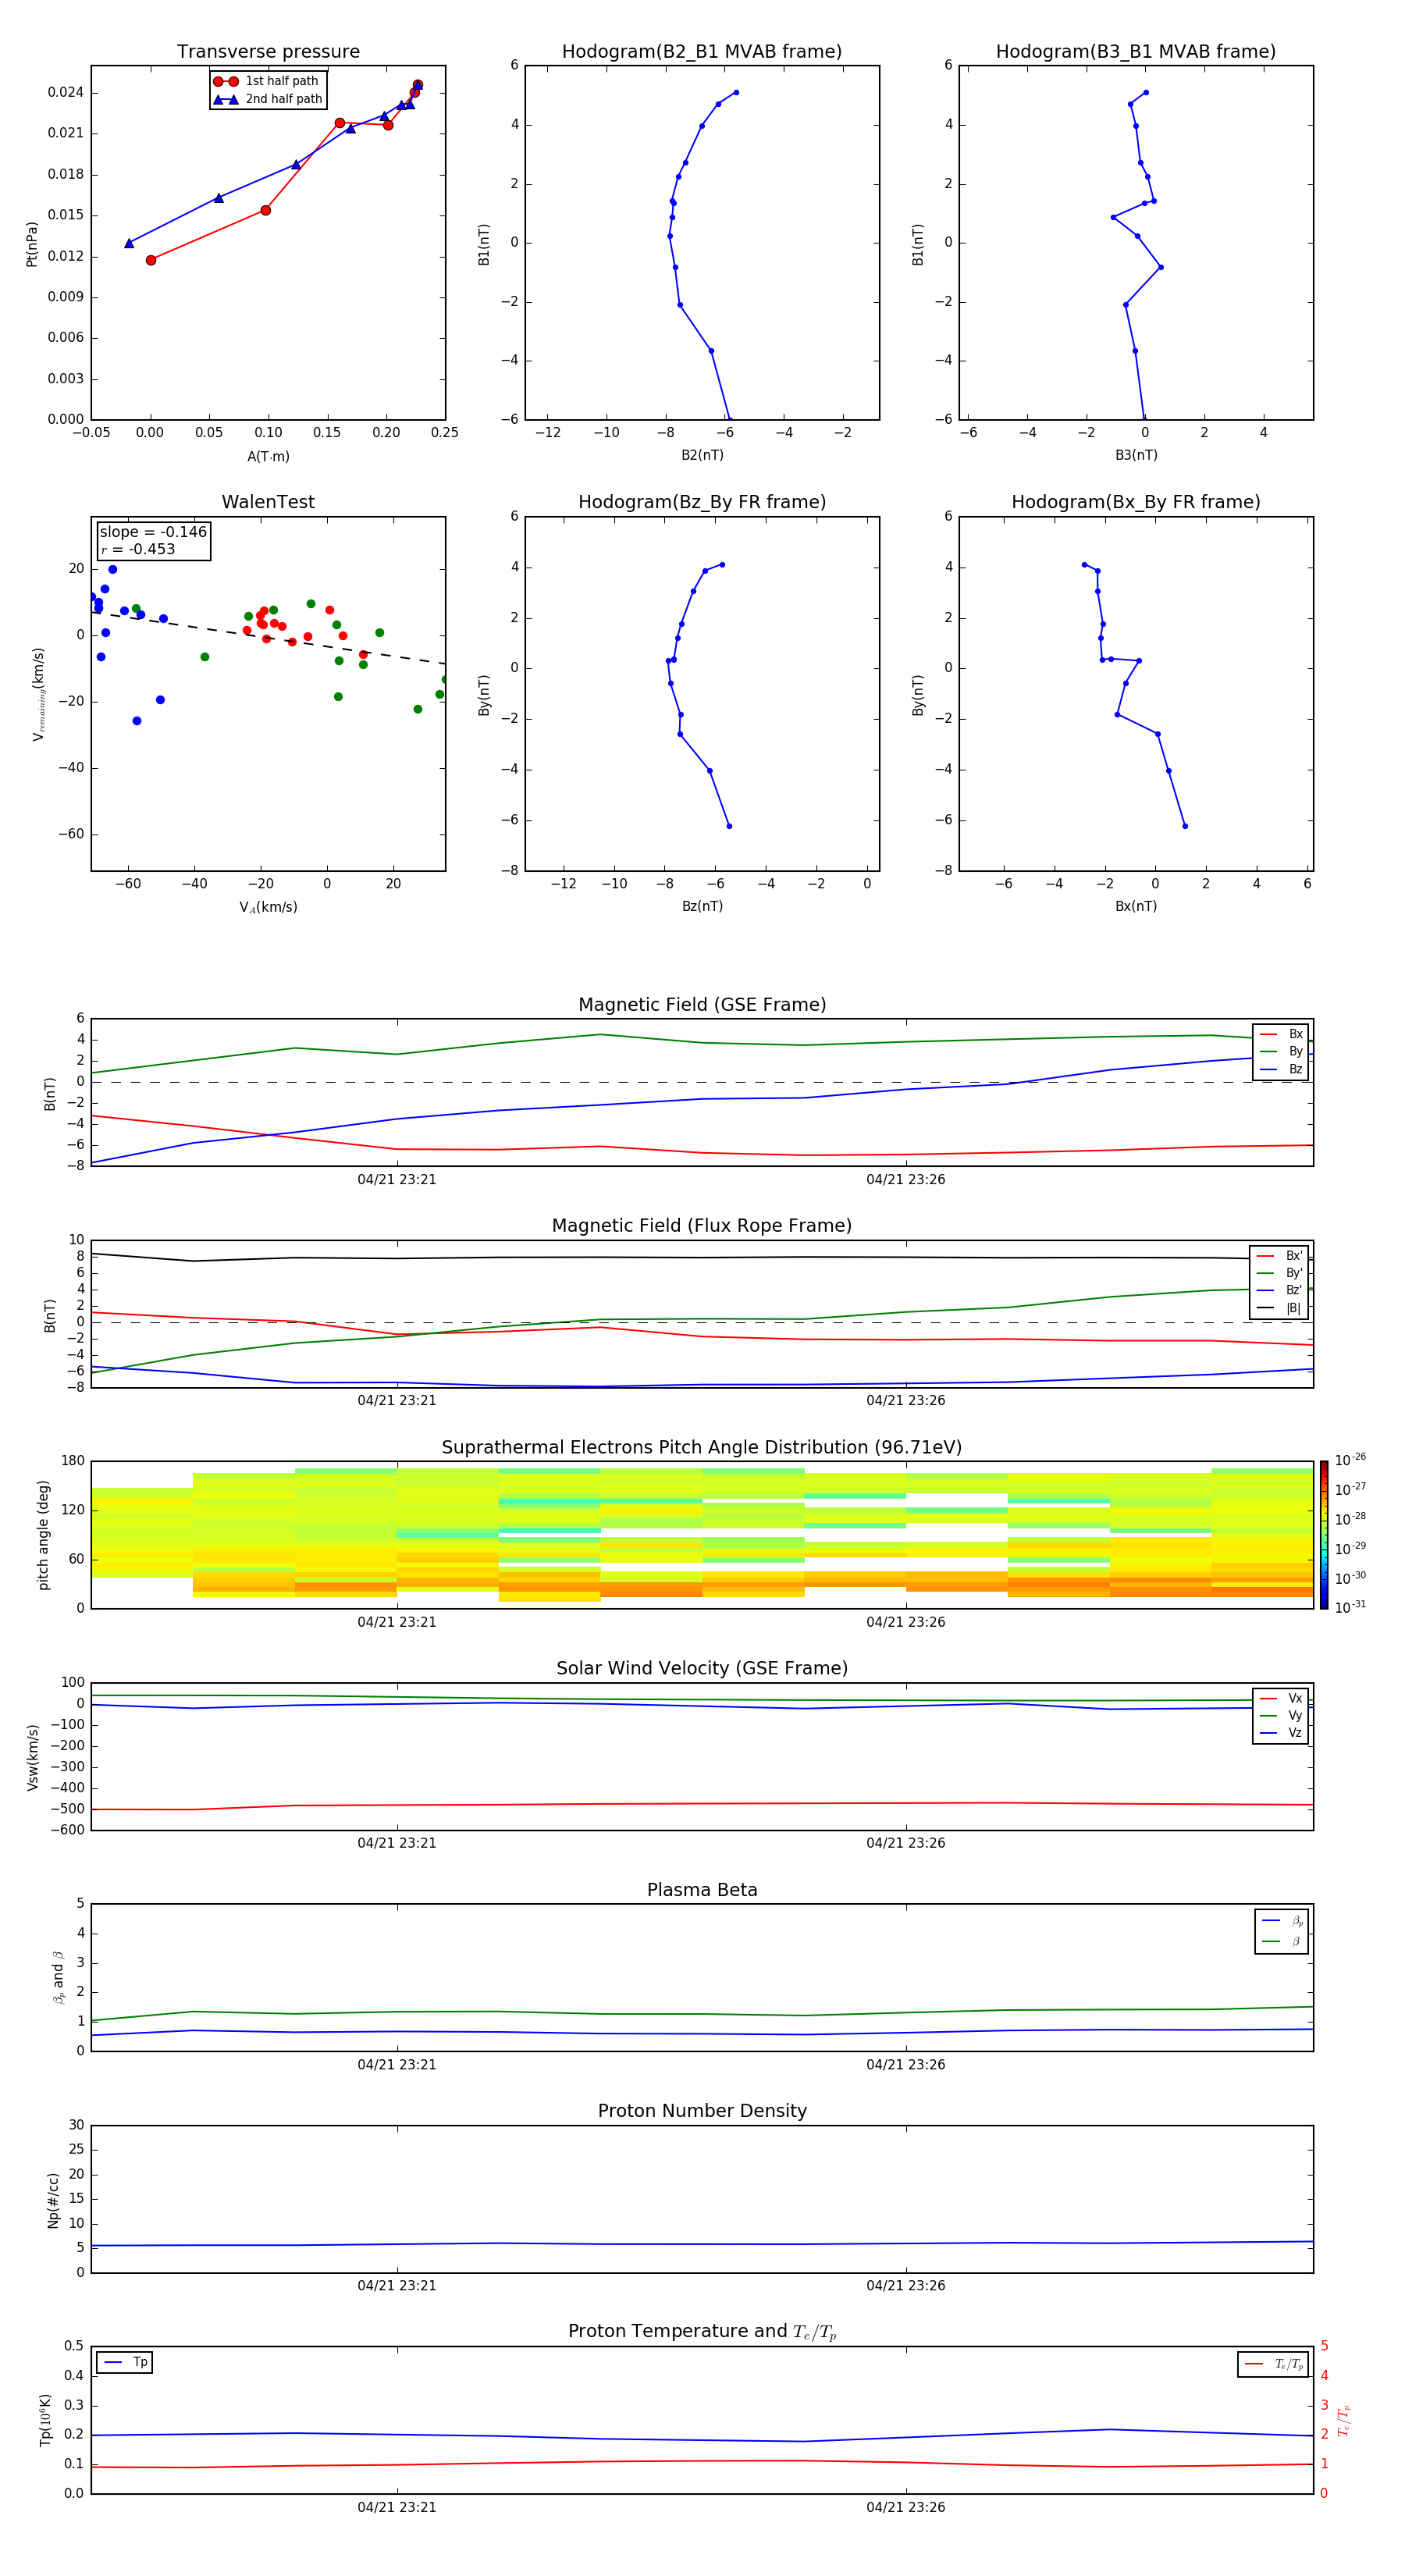Screen dimensions: 1405x2576
Task: Click the 'r = -0.453' annotation text
Action: coord(138,549)
